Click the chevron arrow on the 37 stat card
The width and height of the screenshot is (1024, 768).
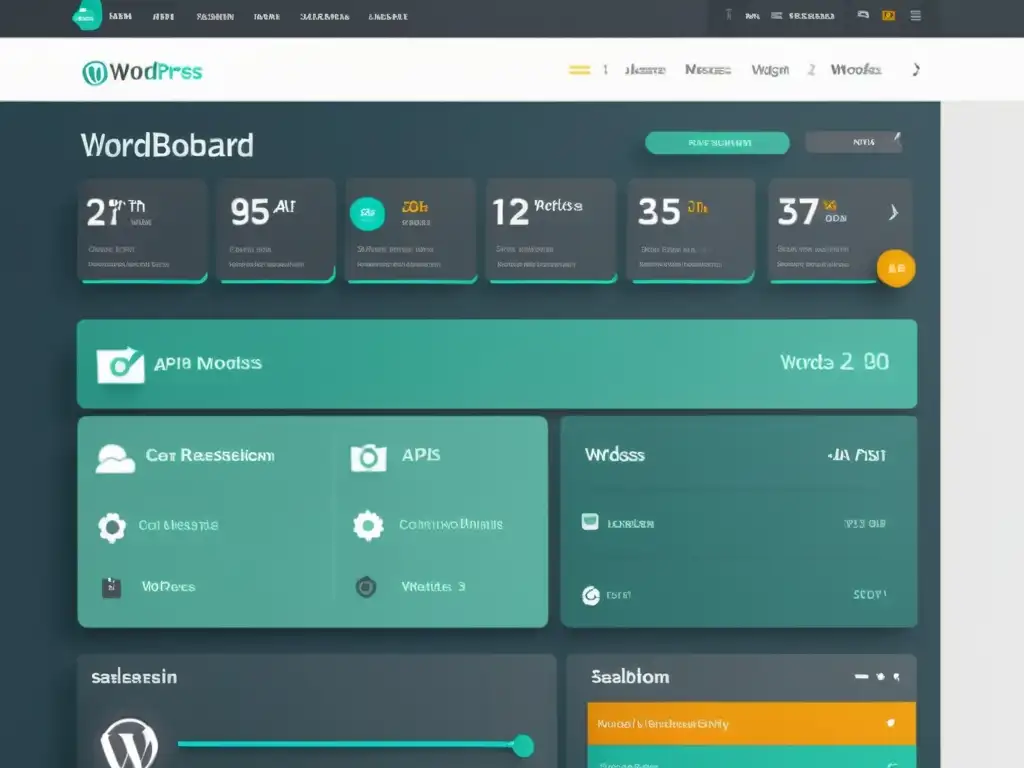(x=893, y=212)
